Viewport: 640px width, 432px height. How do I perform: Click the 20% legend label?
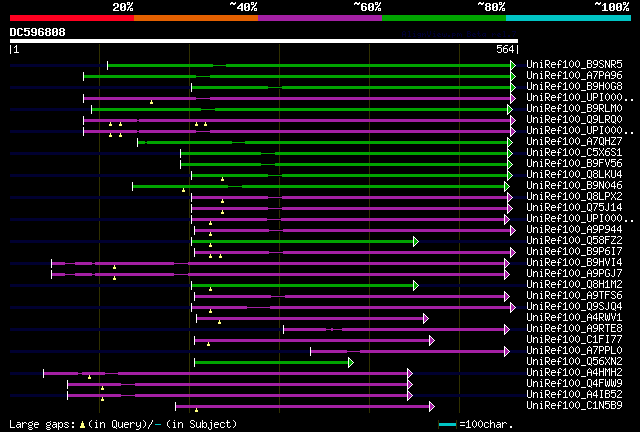click(122, 7)
